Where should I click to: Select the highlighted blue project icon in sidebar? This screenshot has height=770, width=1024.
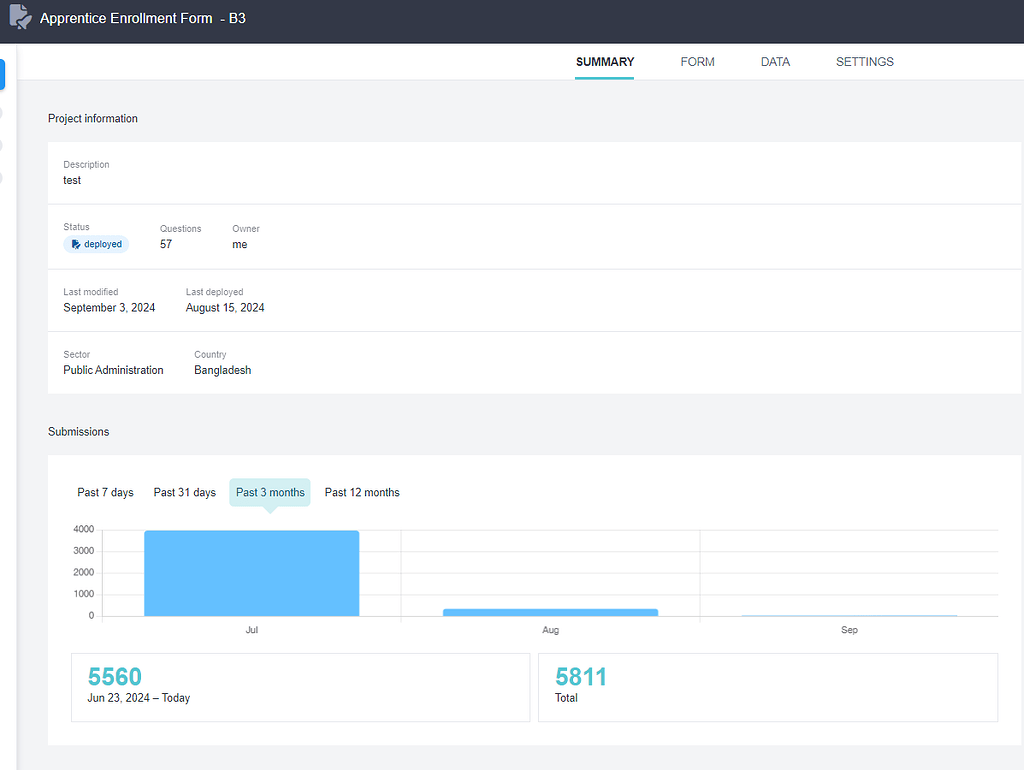pos(4,74)
